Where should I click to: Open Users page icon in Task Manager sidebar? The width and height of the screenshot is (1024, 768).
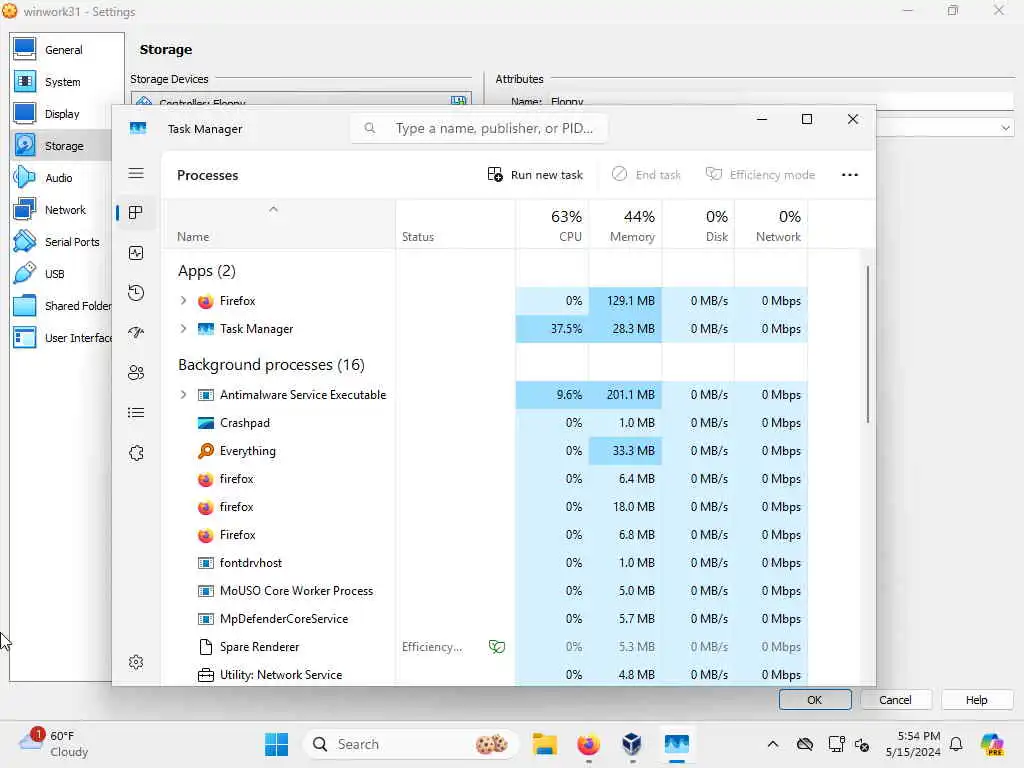pos(136,373)
